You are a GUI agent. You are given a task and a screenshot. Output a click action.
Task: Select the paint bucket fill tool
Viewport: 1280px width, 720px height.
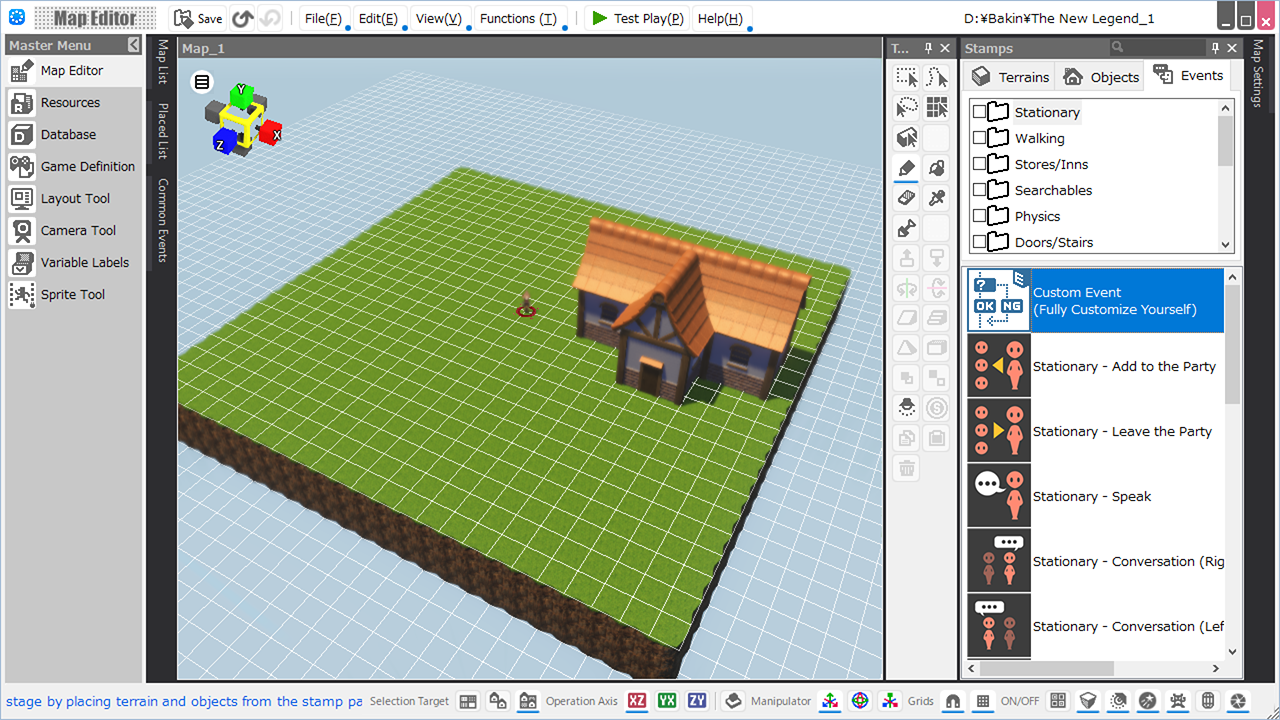tap(937, 168)
